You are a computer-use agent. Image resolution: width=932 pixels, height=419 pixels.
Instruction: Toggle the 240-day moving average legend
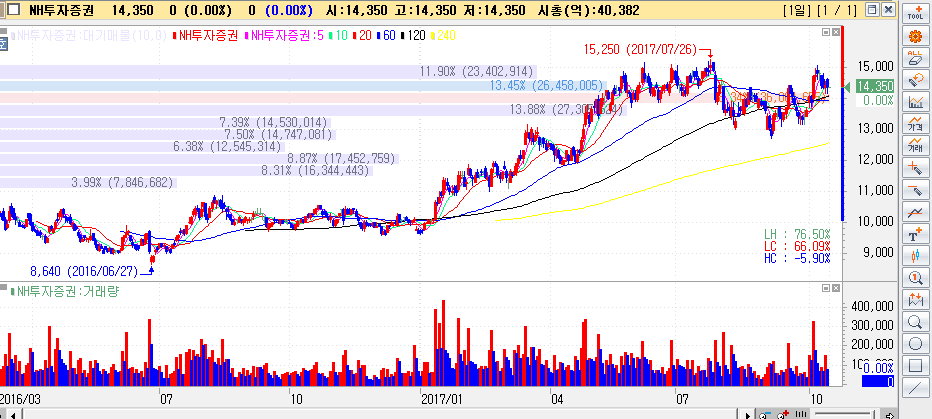(x=442, y=35)
